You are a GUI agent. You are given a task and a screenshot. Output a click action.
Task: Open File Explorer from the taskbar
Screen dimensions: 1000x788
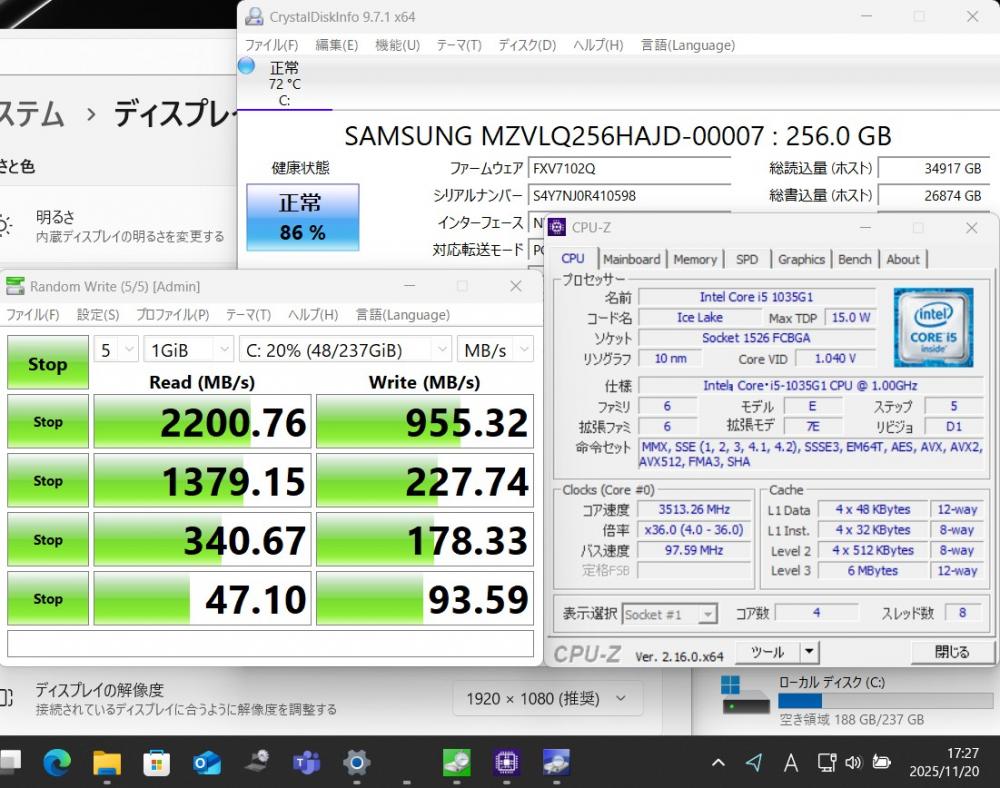click(x=107, y=762)
